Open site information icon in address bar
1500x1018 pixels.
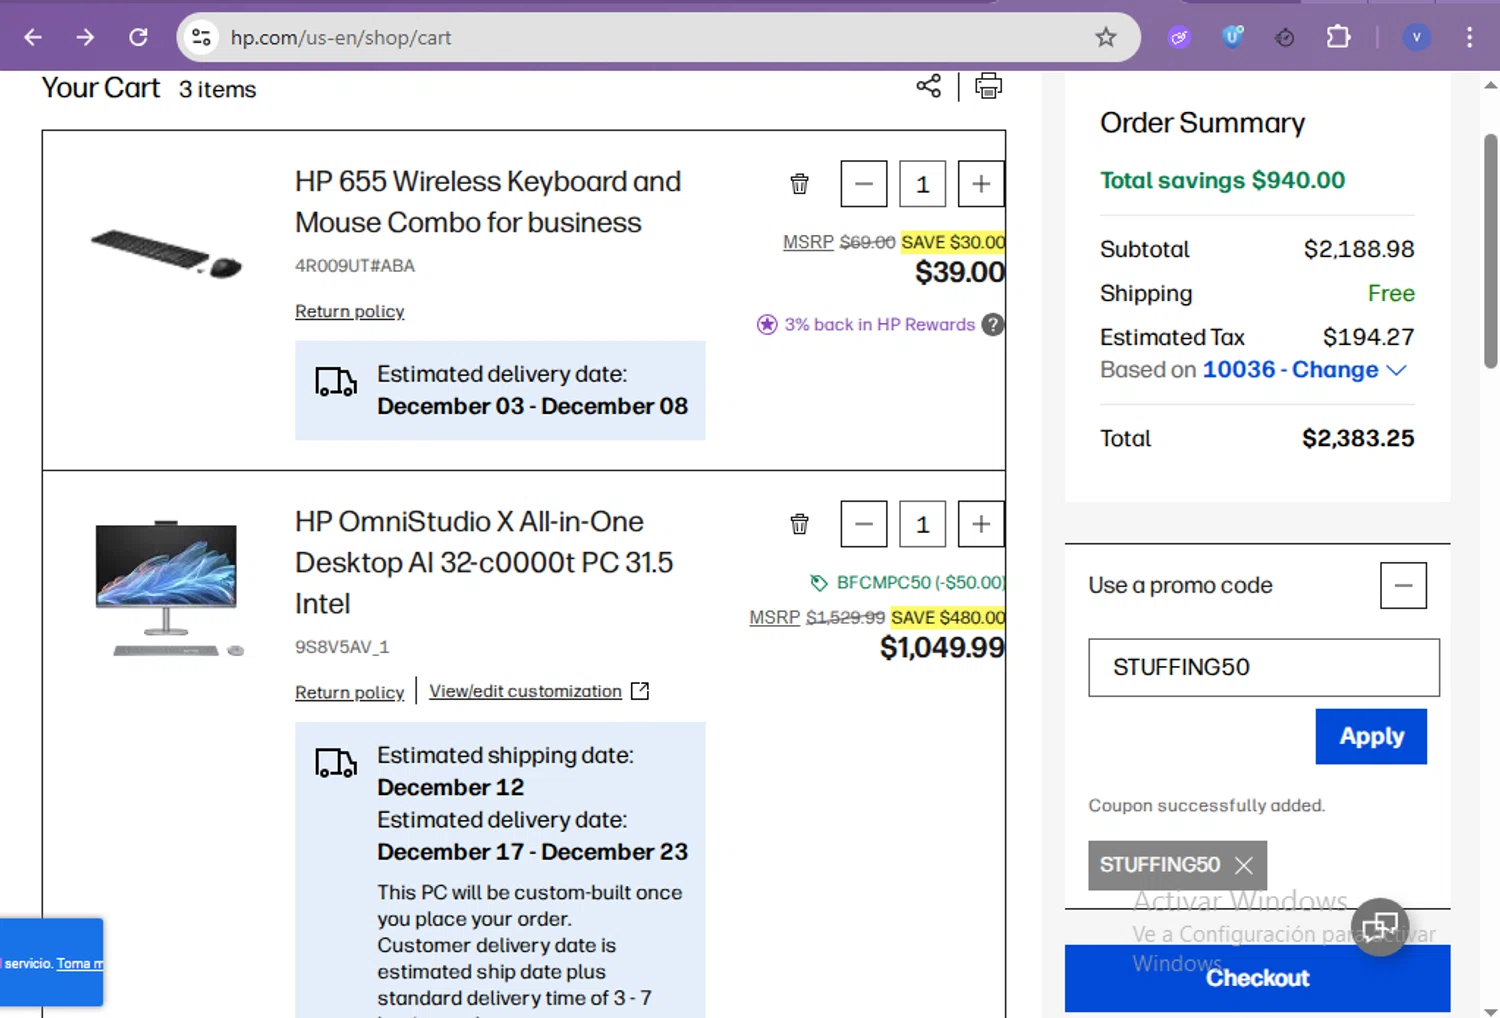pyautogui.click(x=201, y=37)
